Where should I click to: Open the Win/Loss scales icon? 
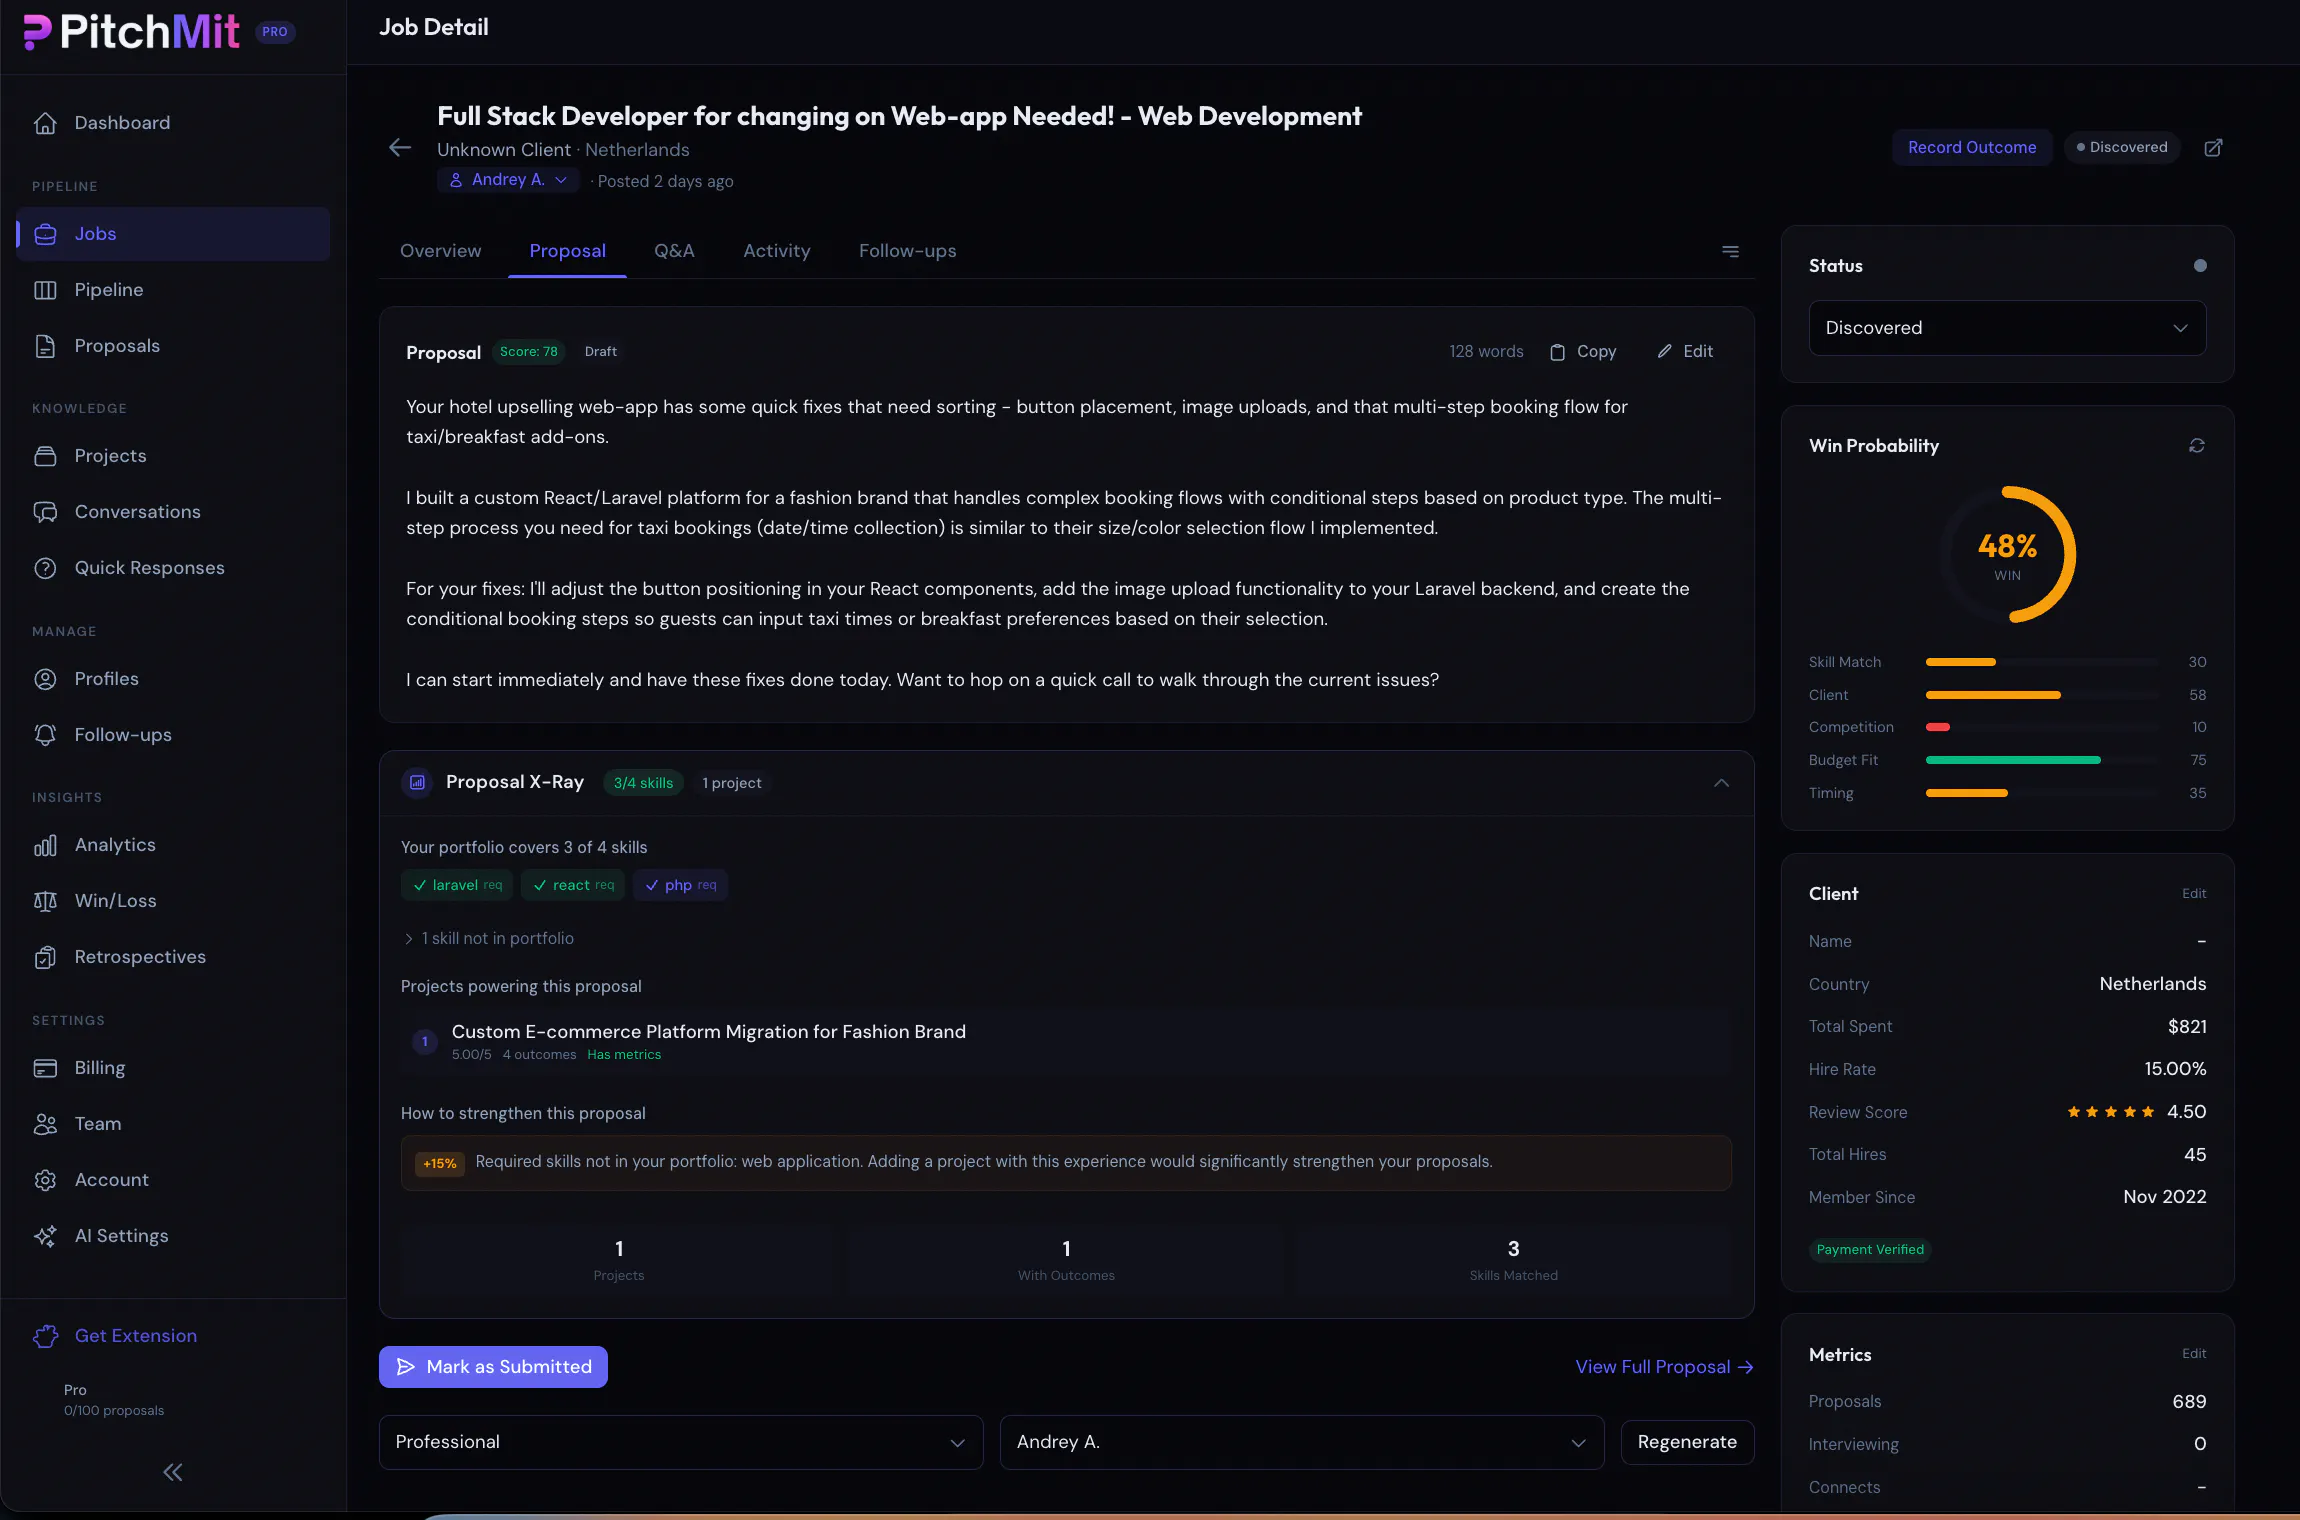[x=45, y=901]
